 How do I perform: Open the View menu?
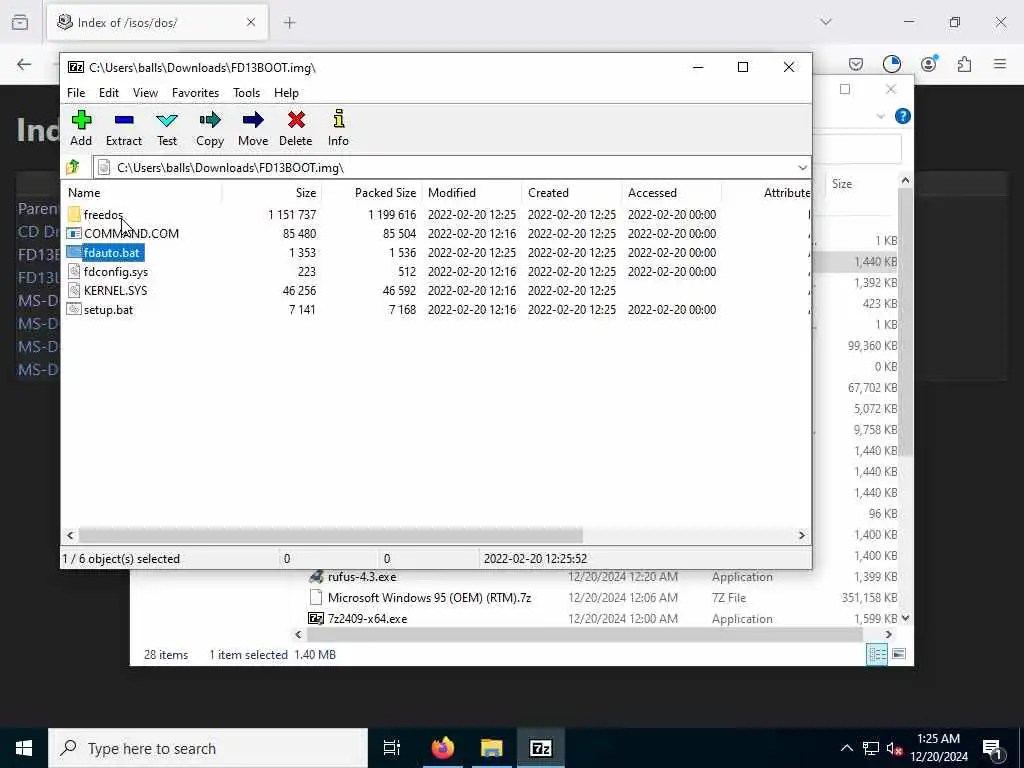(x=145, y=93)
